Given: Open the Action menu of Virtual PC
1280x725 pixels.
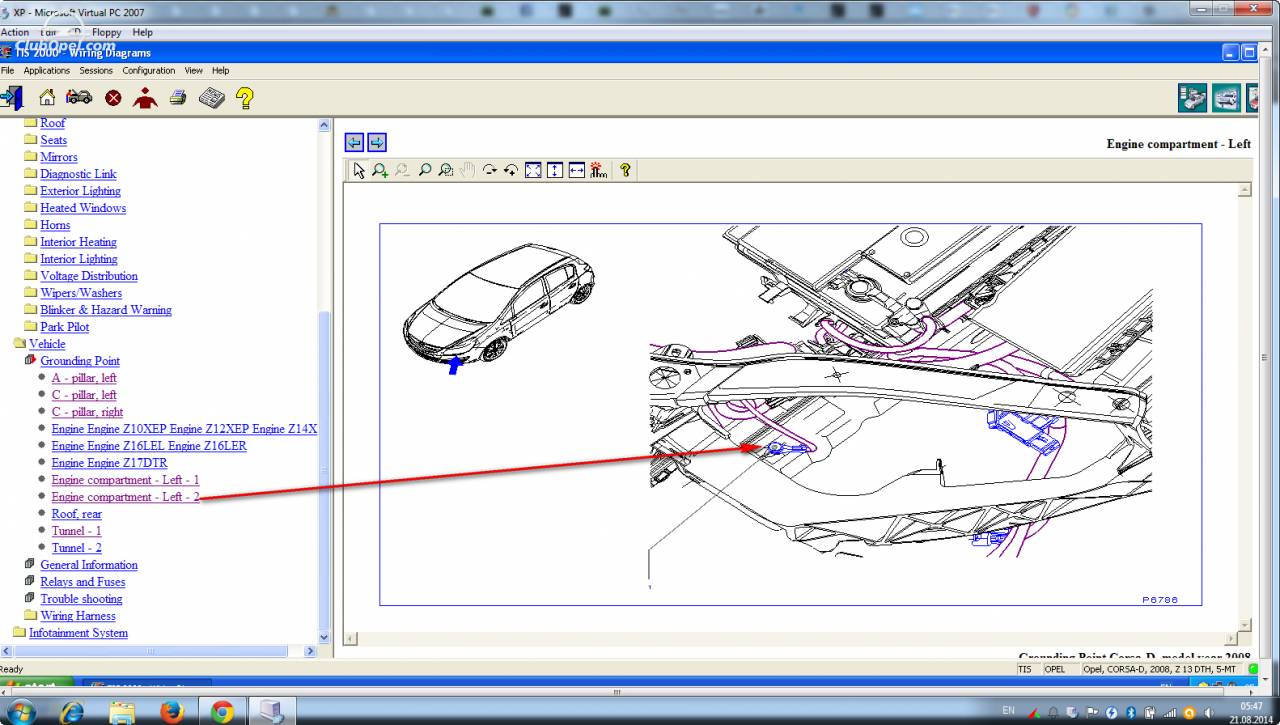Looking at the screenshot, I should click(x=15, y=32).
